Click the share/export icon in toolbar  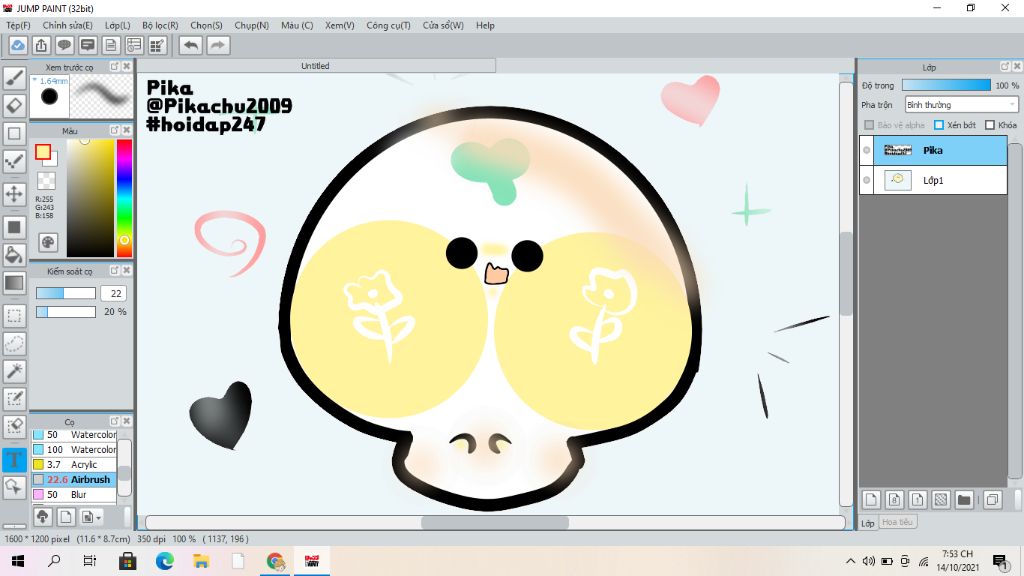click(x=41, y=45)
